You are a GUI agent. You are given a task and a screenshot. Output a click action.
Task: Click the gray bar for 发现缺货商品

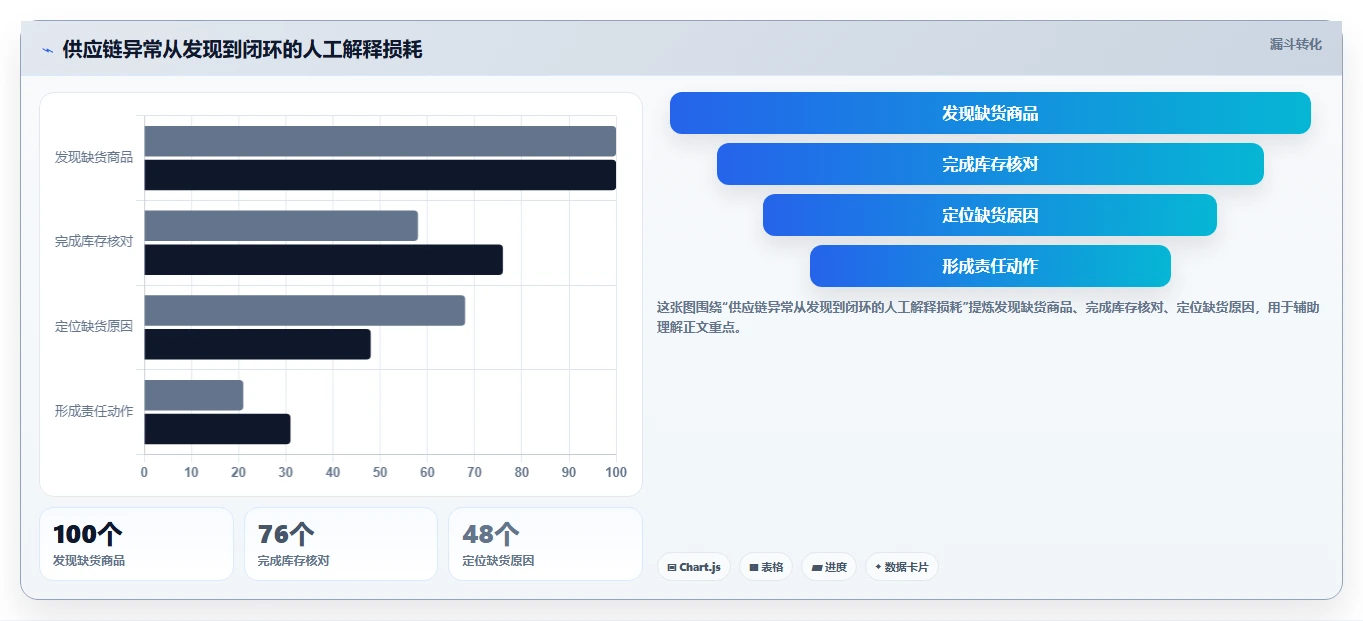click(x=380, y=141)
